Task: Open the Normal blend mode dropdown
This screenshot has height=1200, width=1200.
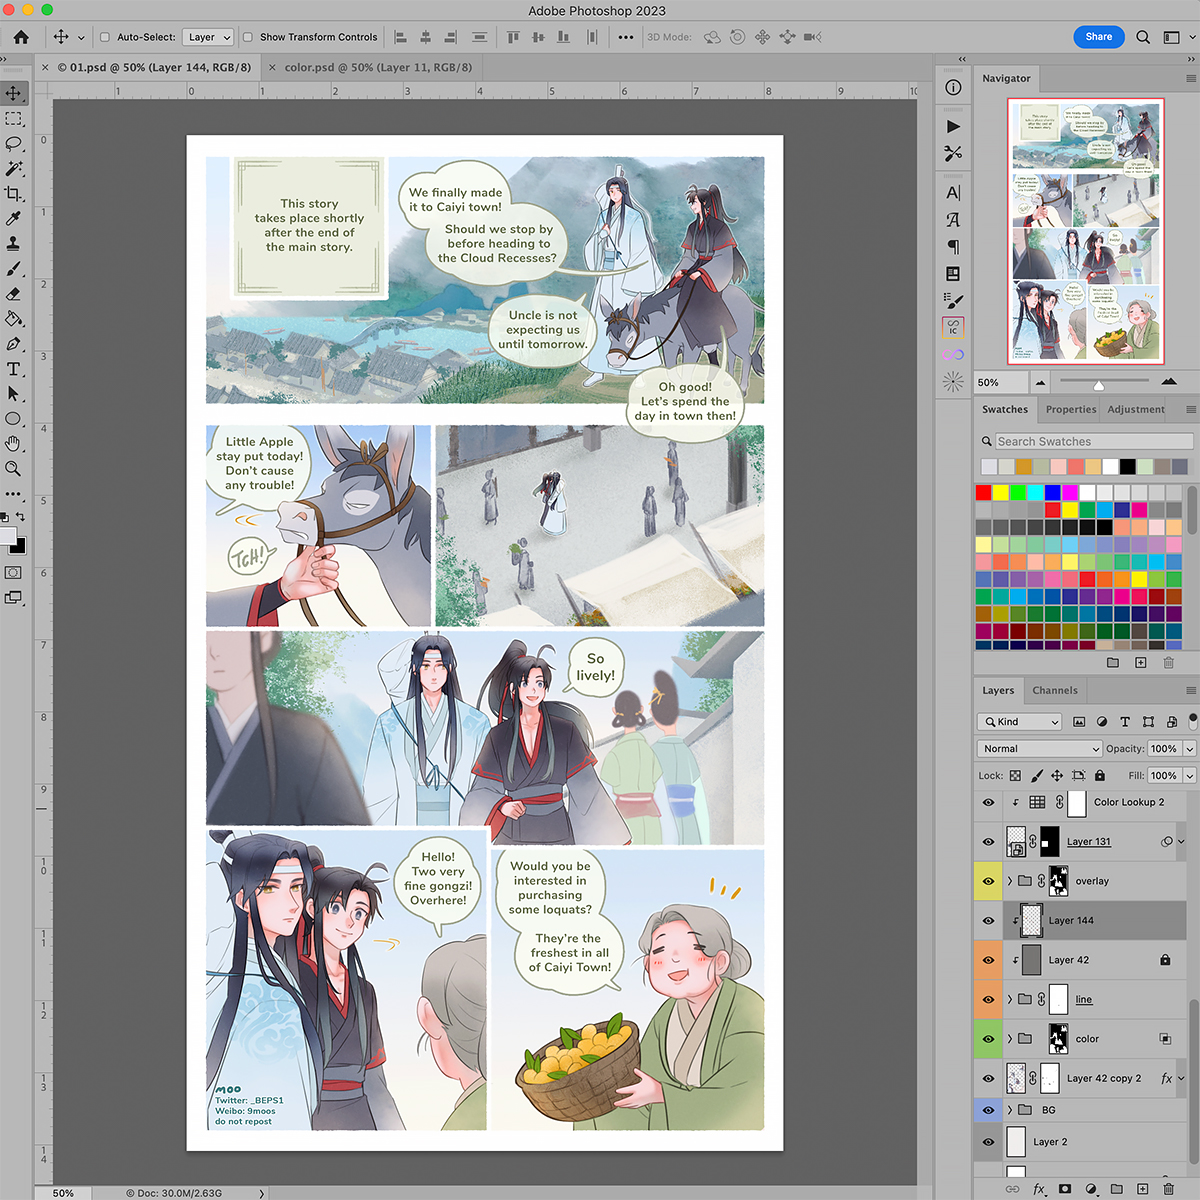Action: (1039, 748)
